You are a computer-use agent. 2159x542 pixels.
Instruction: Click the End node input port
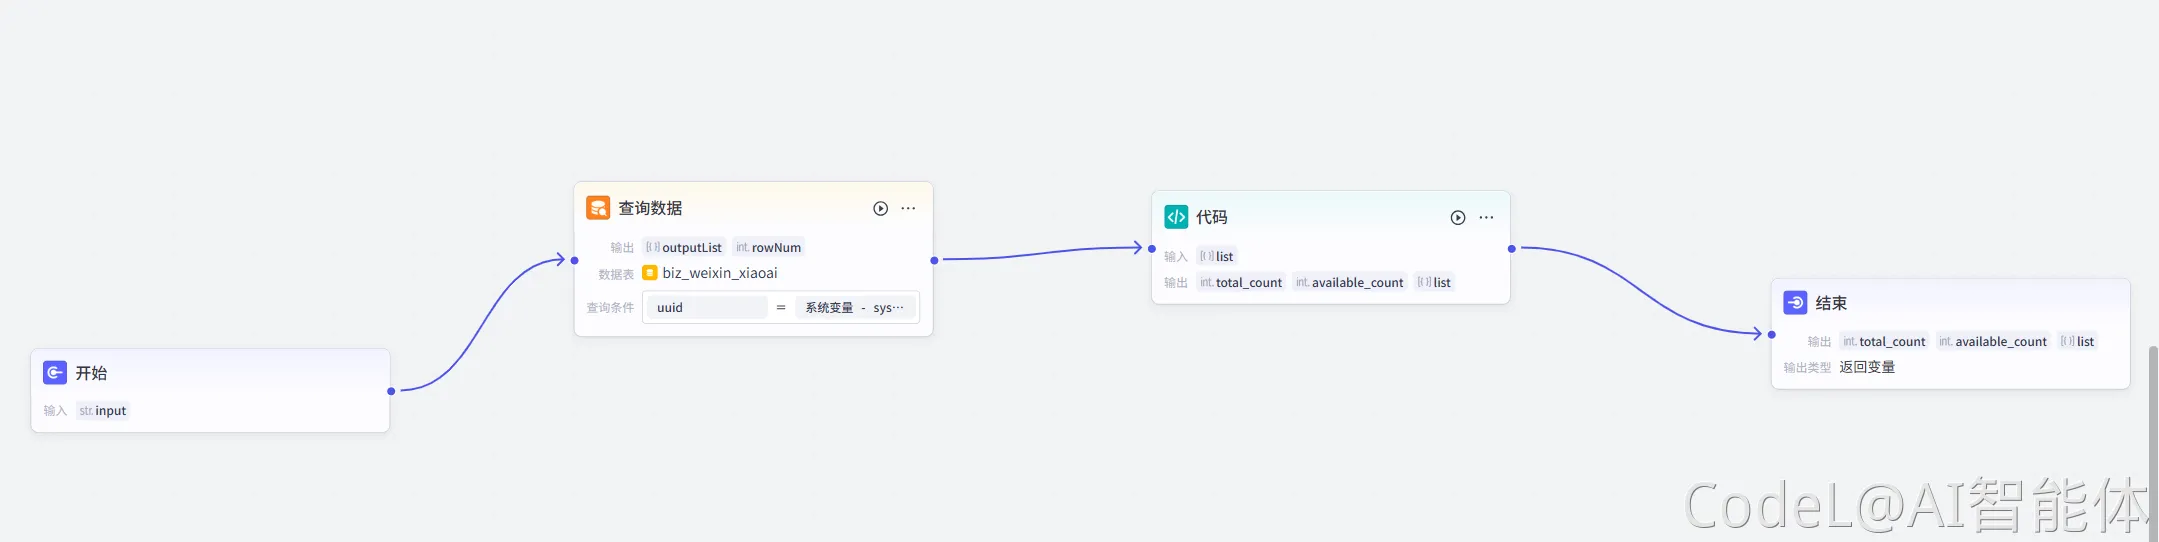[1771, 335]
